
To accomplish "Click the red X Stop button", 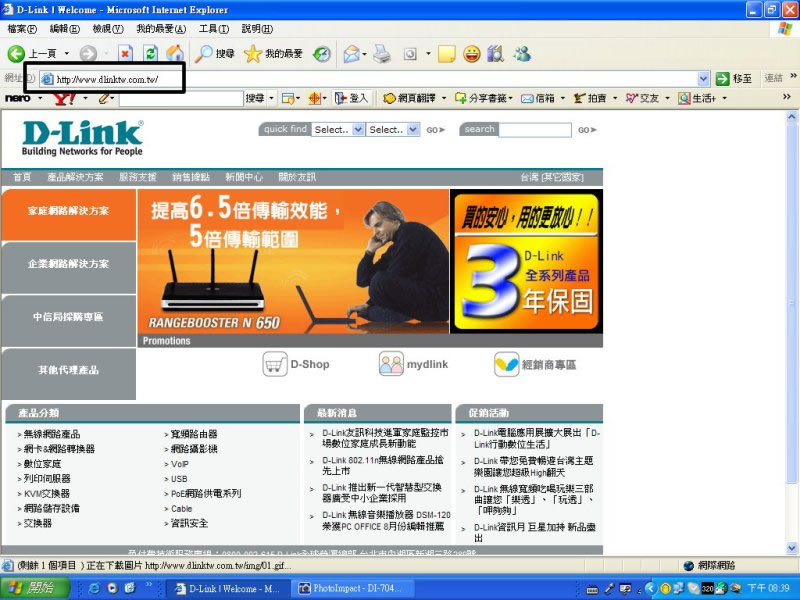I will click(x=126, y=54).
